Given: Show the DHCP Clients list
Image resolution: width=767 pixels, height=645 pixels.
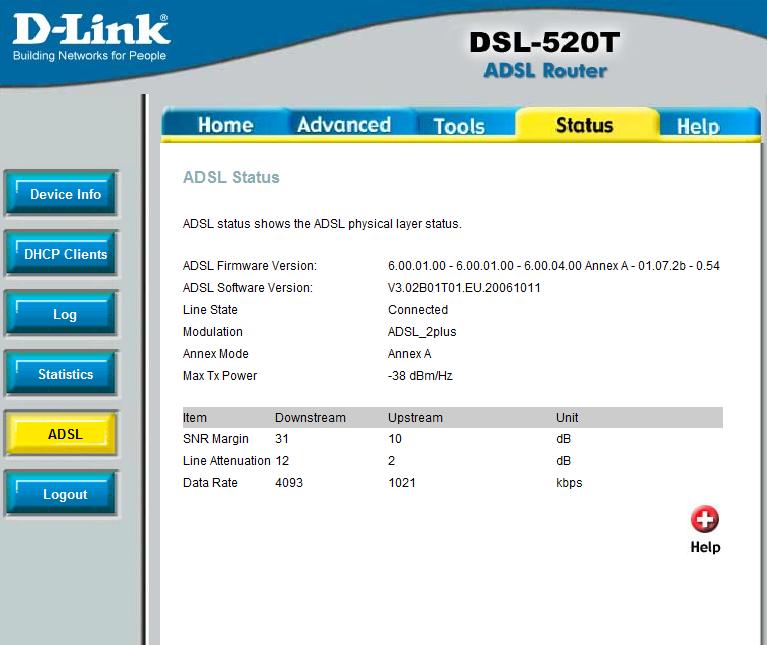Looking at the screenshot, I should click(x=61, y=254).
